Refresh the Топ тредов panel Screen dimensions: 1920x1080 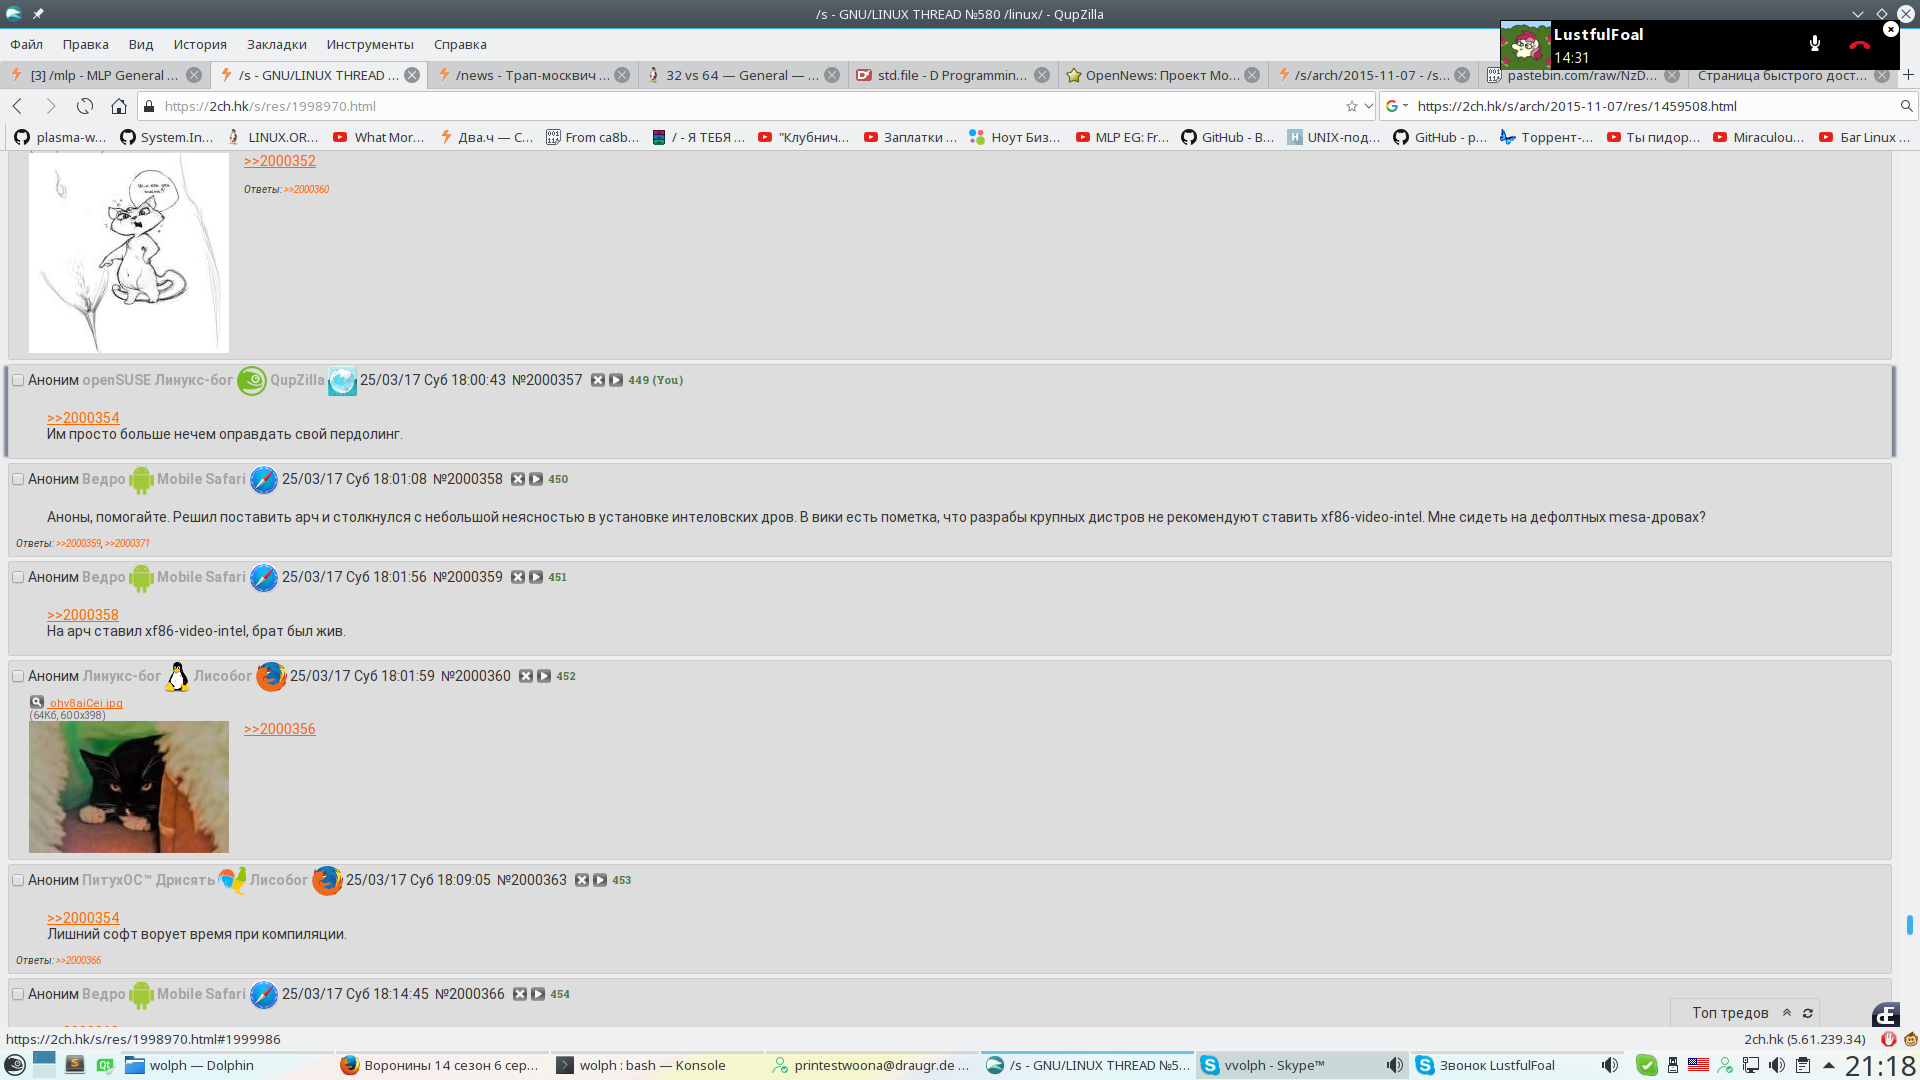click(x=1808, y=1013)
